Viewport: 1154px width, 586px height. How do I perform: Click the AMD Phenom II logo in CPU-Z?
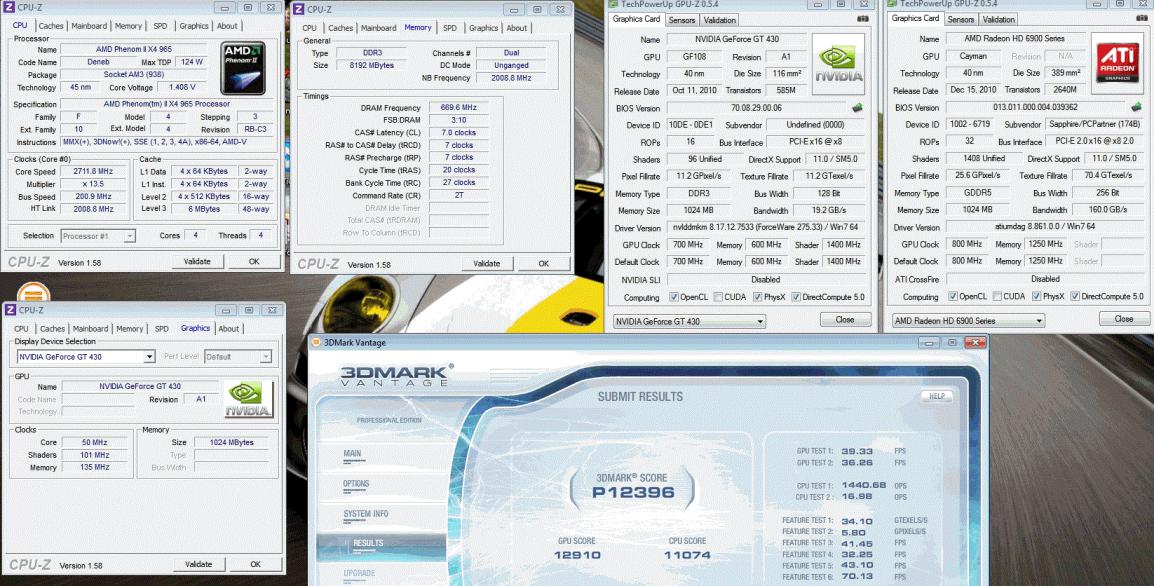click(x=243, y=68)
